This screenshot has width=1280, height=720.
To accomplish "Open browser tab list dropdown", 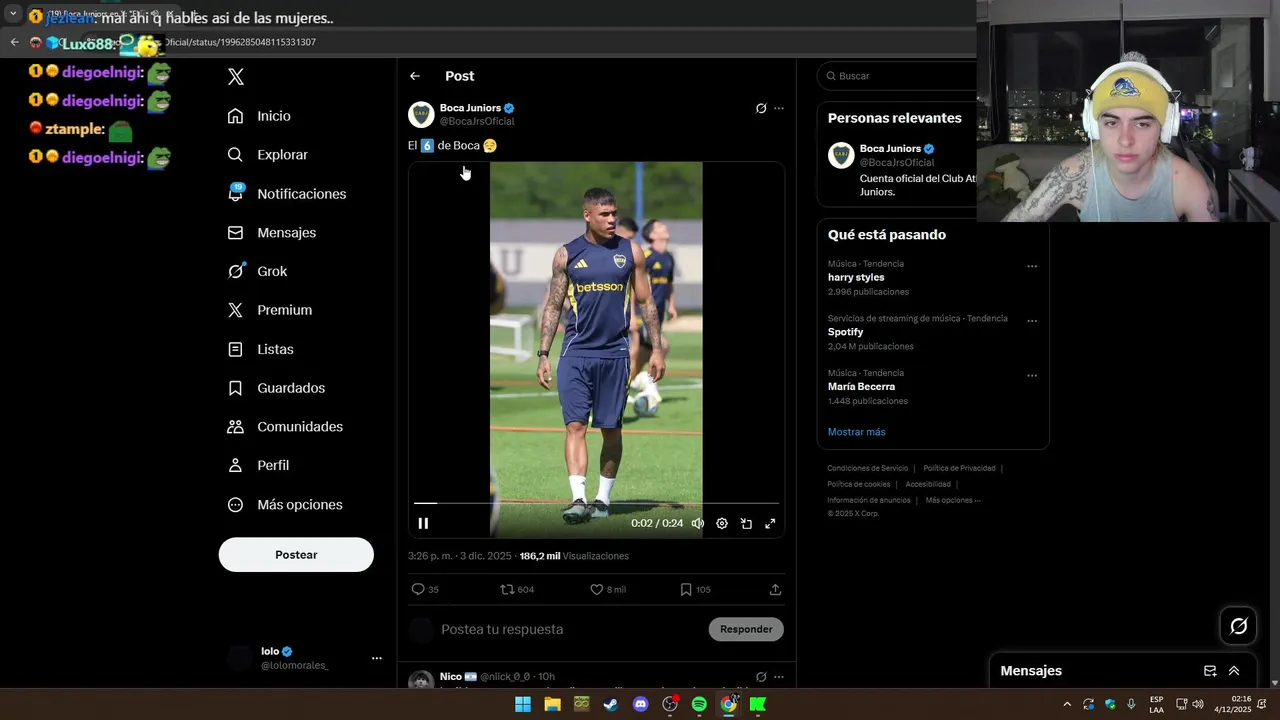I will pyautogui.click(x=13, y=14).
